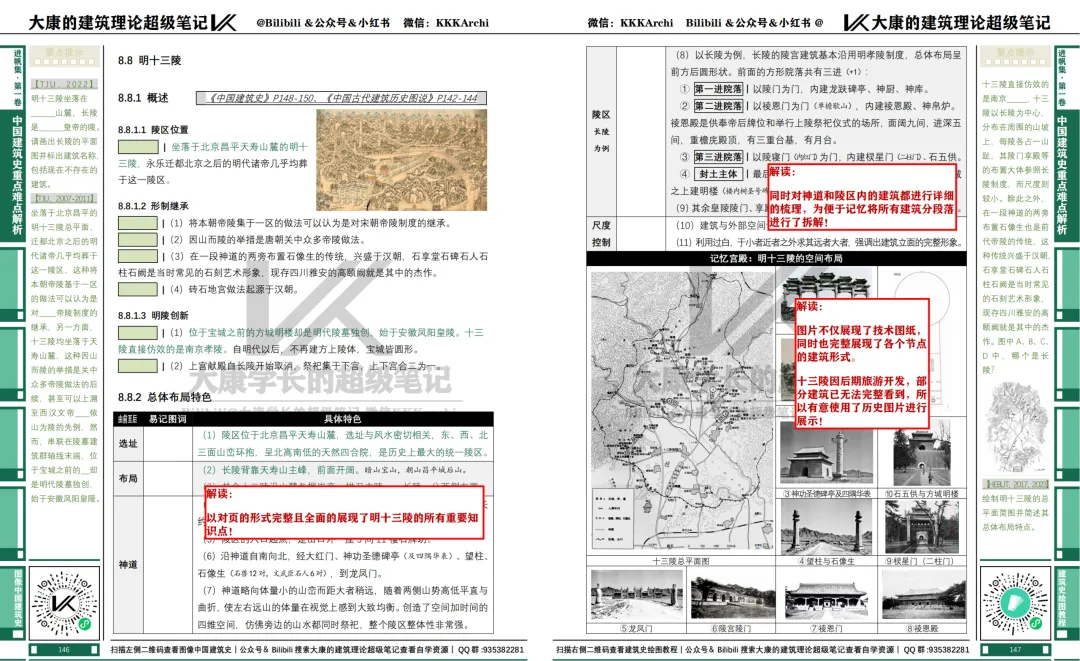Click the 陵宫陵门 photo

coord(732,596)
